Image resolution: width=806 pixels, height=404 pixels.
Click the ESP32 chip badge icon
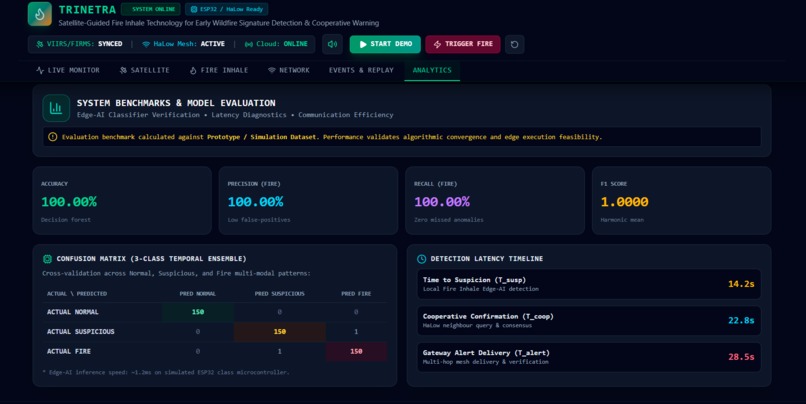coord(194,9)
